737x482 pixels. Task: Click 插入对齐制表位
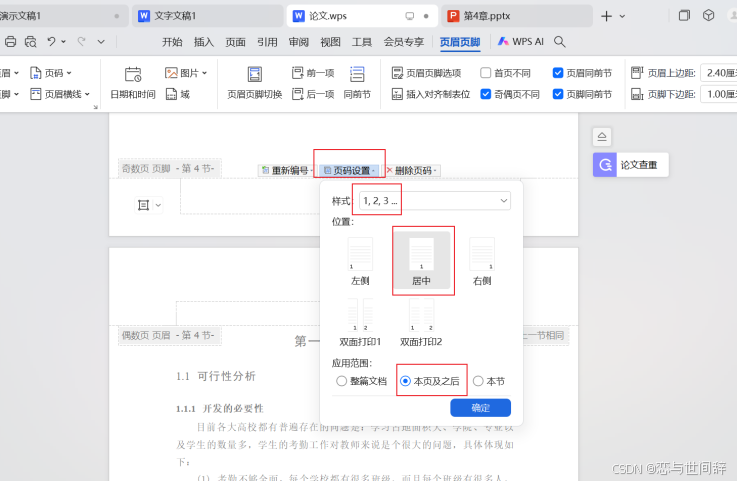coord(431,94)
